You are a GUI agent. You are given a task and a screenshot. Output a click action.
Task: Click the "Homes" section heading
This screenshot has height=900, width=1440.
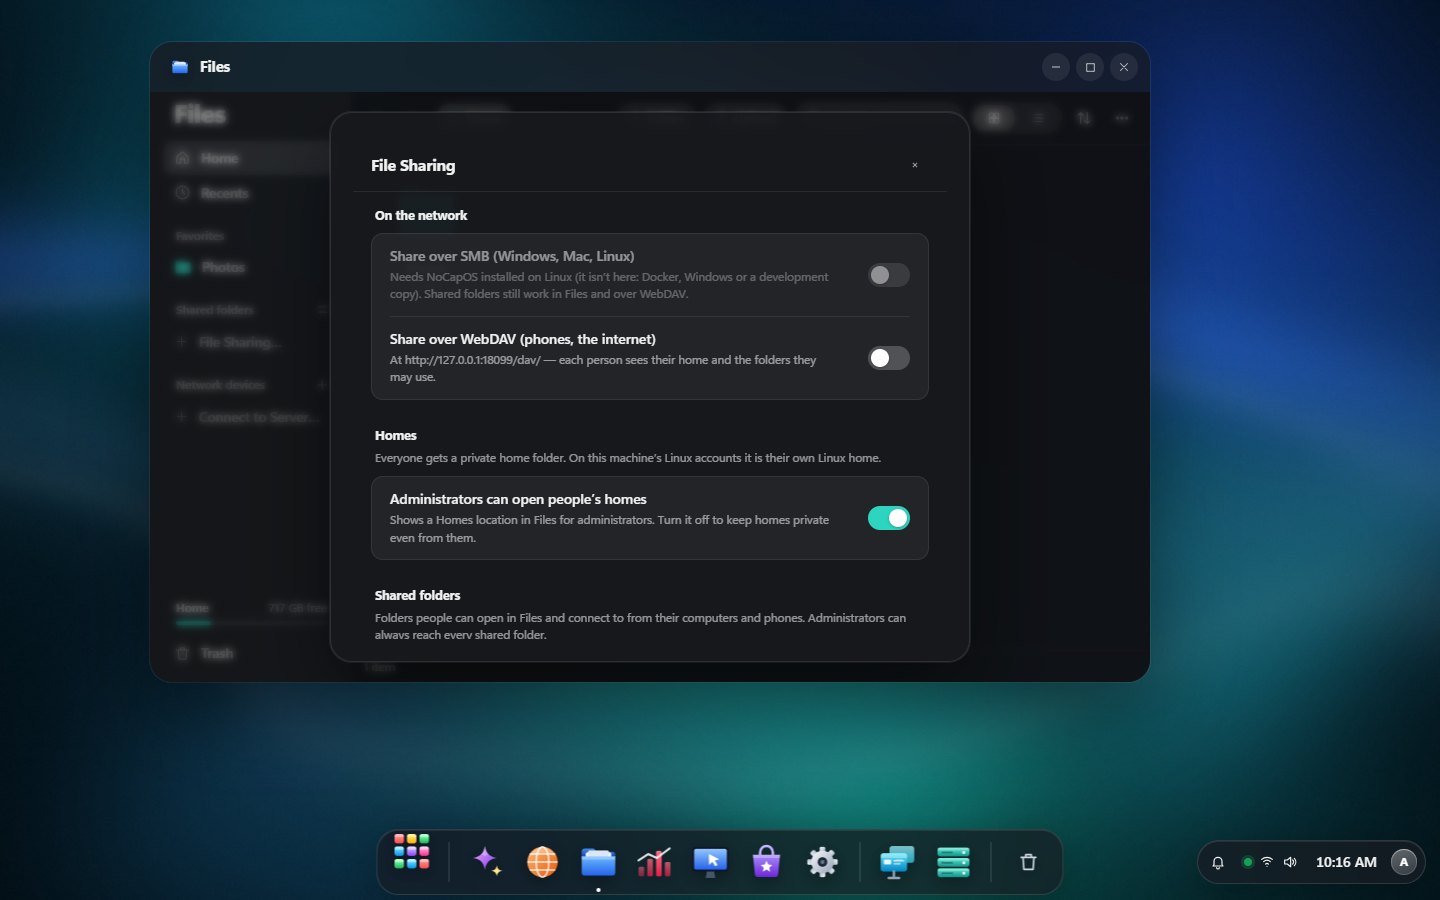coord(396,435)
